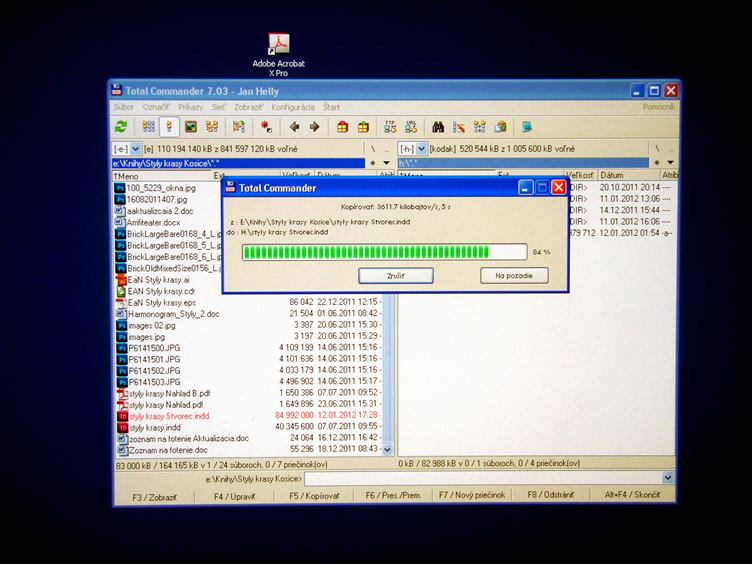
Task: Click the yellow Unpack files box icon
Action: tap(363, 127)
